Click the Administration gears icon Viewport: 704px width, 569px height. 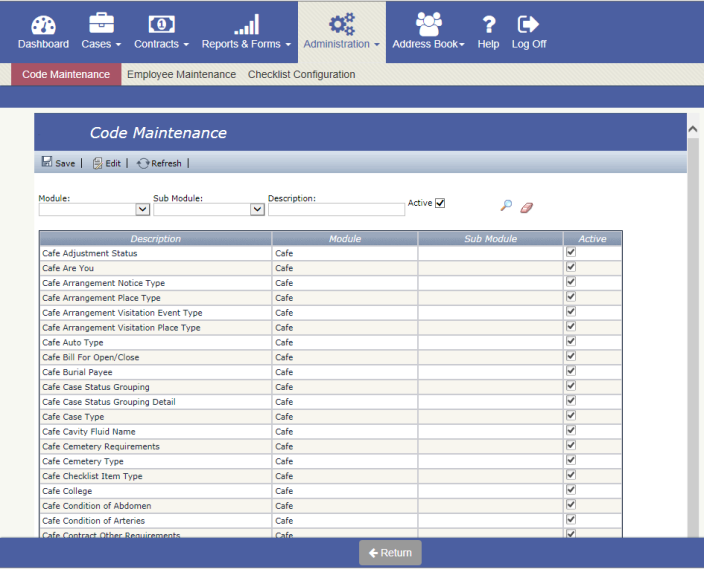click(342, 24)
